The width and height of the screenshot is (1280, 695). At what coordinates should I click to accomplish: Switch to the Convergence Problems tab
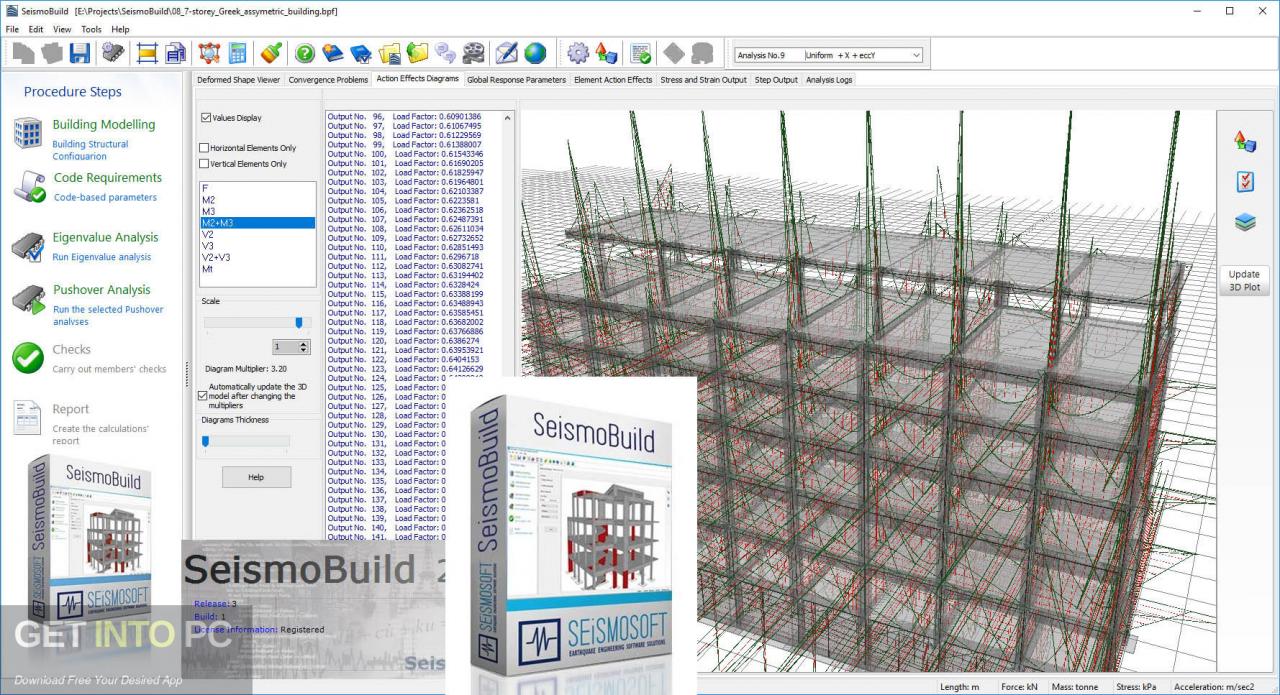tap(328, 79)
